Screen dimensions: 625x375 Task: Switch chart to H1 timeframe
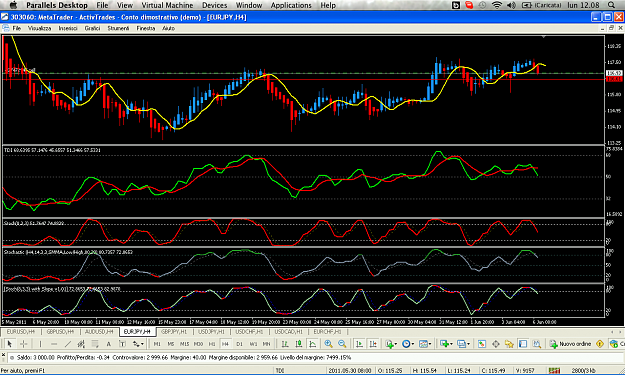point(212,344)
